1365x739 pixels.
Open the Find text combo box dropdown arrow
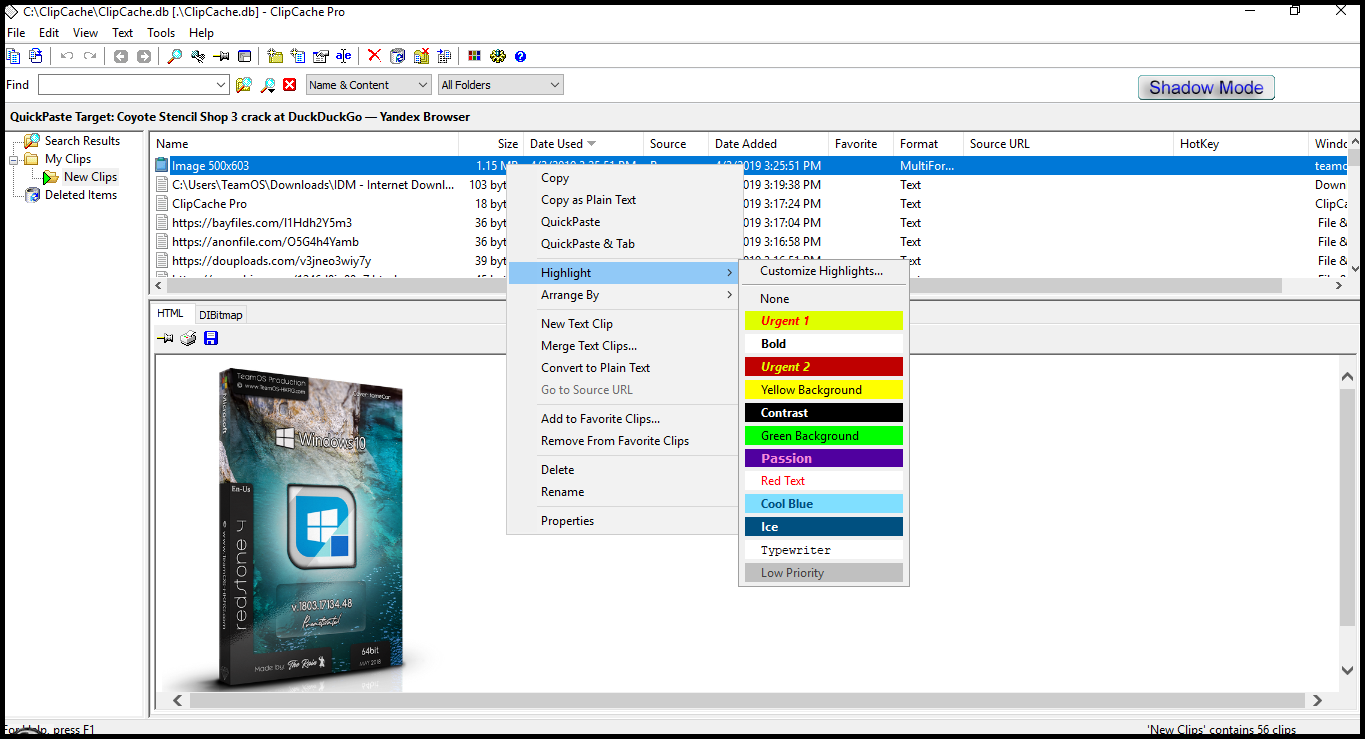[x=221, y=85]
